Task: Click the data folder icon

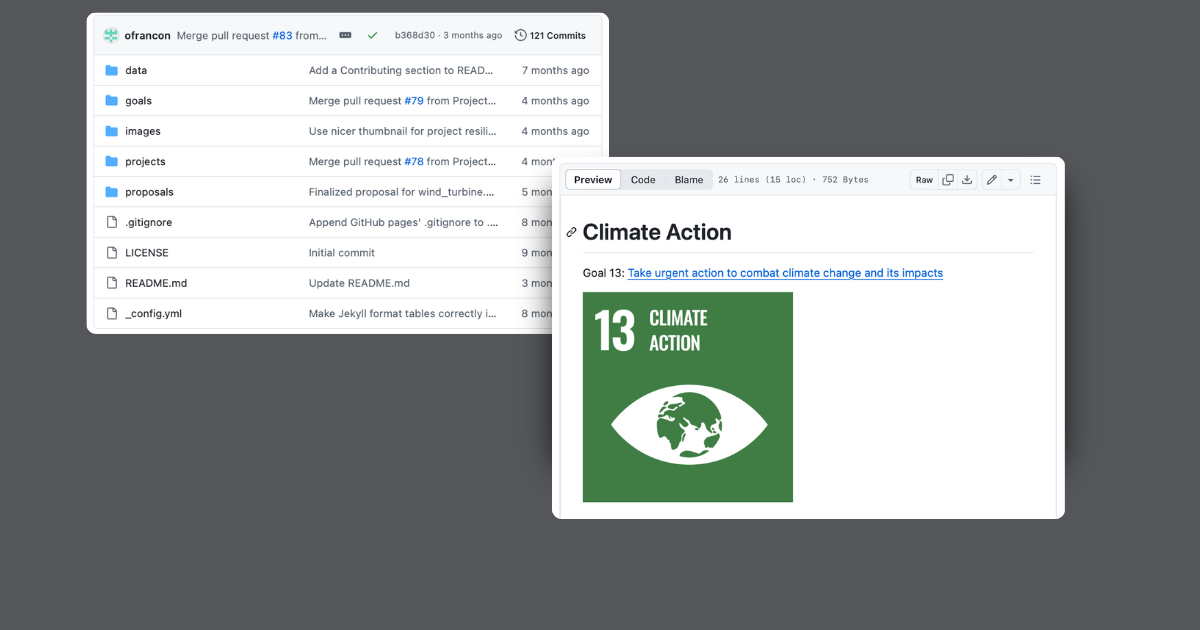Action: coord(112,71)
